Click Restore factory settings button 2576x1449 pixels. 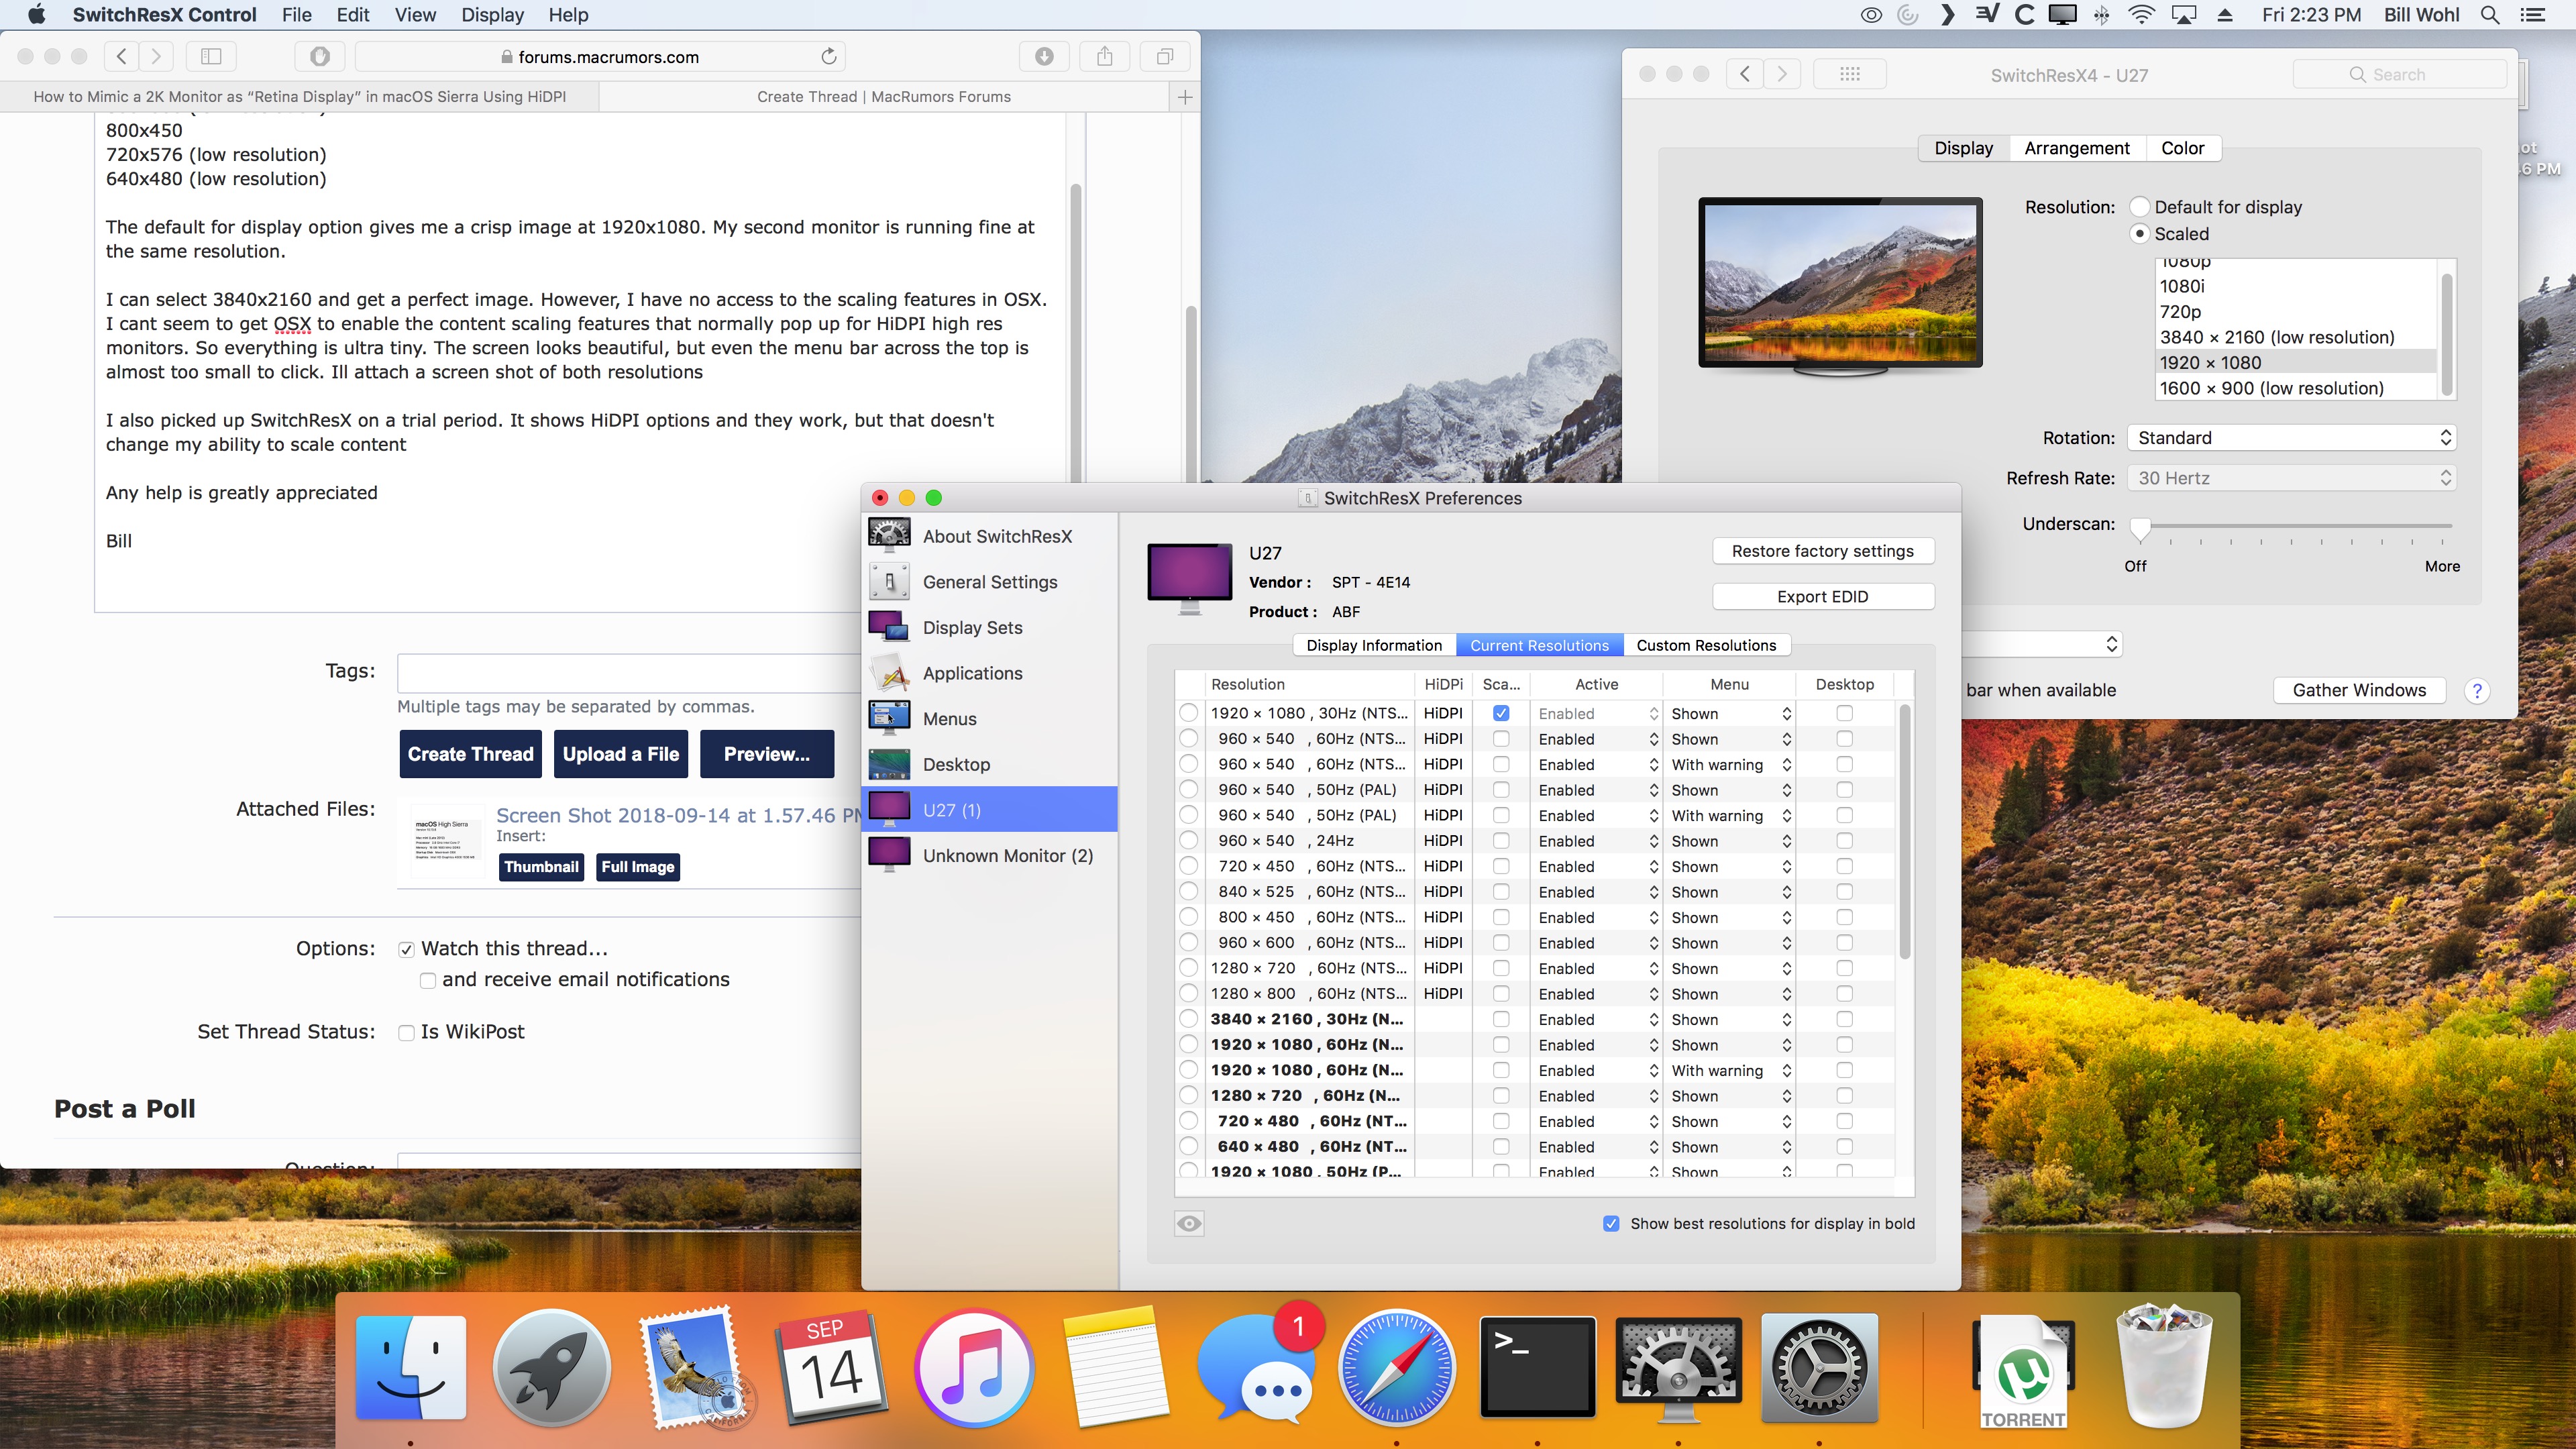click(1822, 551)
